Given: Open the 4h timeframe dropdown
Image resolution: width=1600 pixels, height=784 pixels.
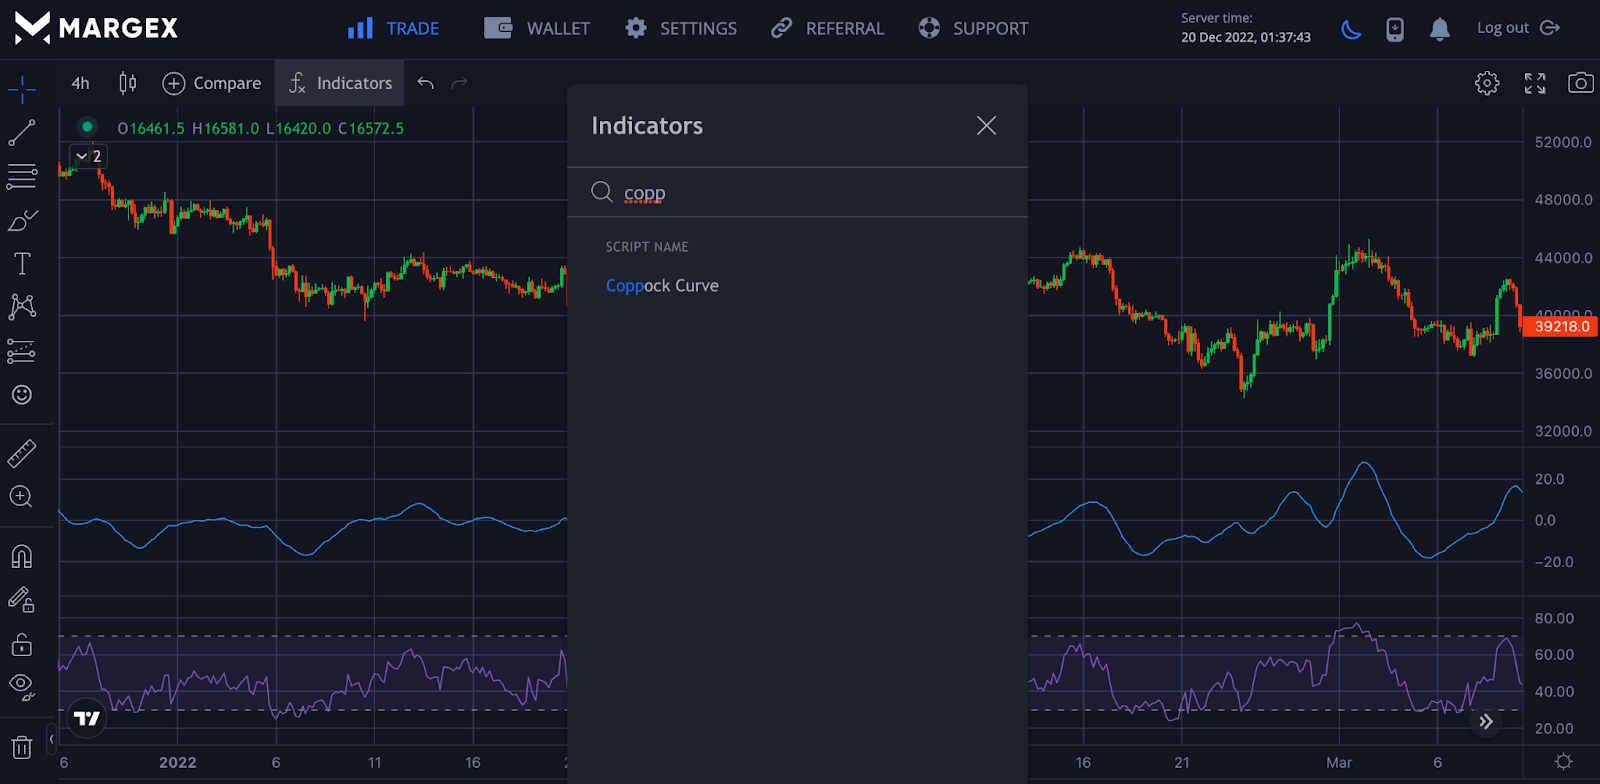Looking at the screenshot, I should point(80,83).
